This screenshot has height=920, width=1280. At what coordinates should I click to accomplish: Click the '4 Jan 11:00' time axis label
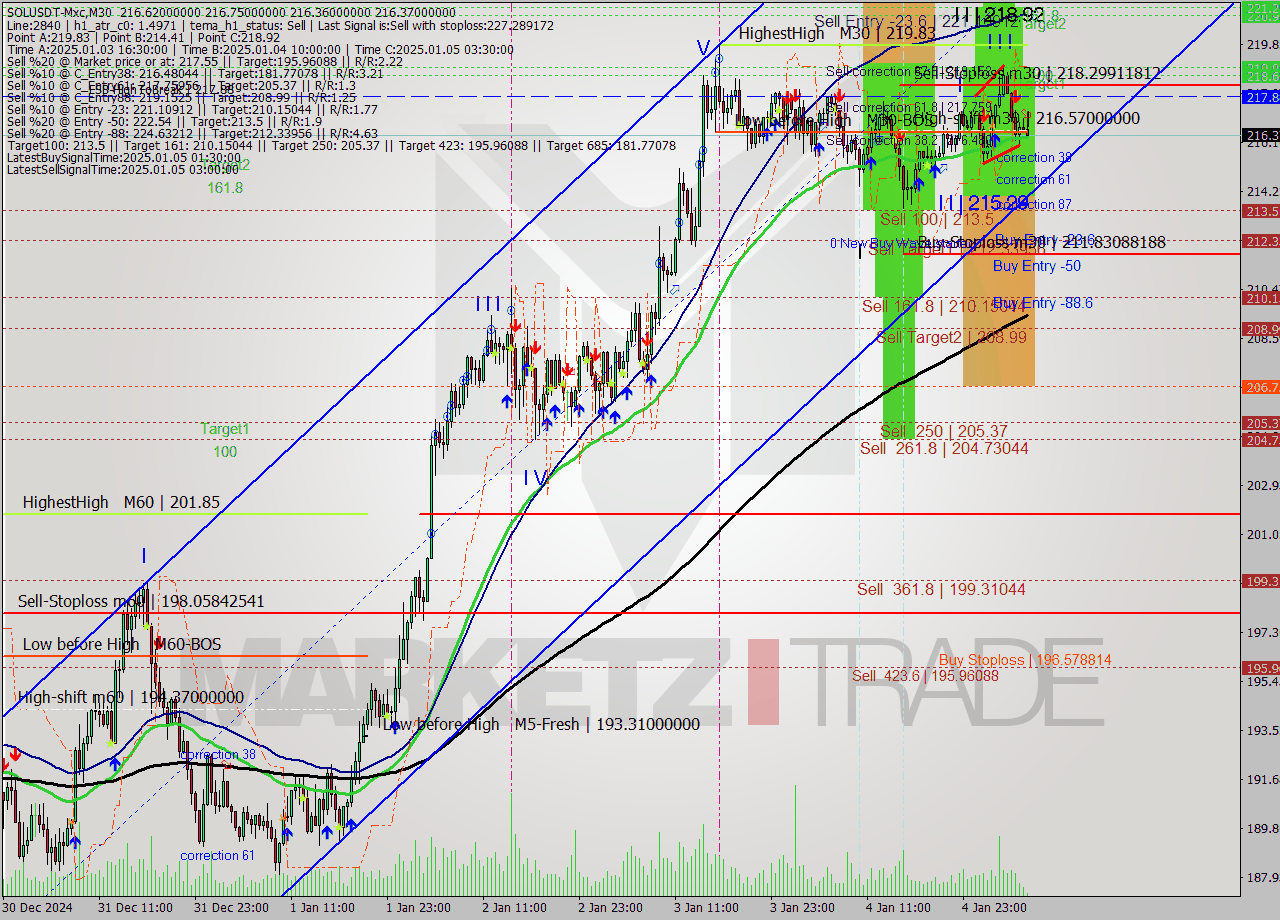click(x=898, y=908)
